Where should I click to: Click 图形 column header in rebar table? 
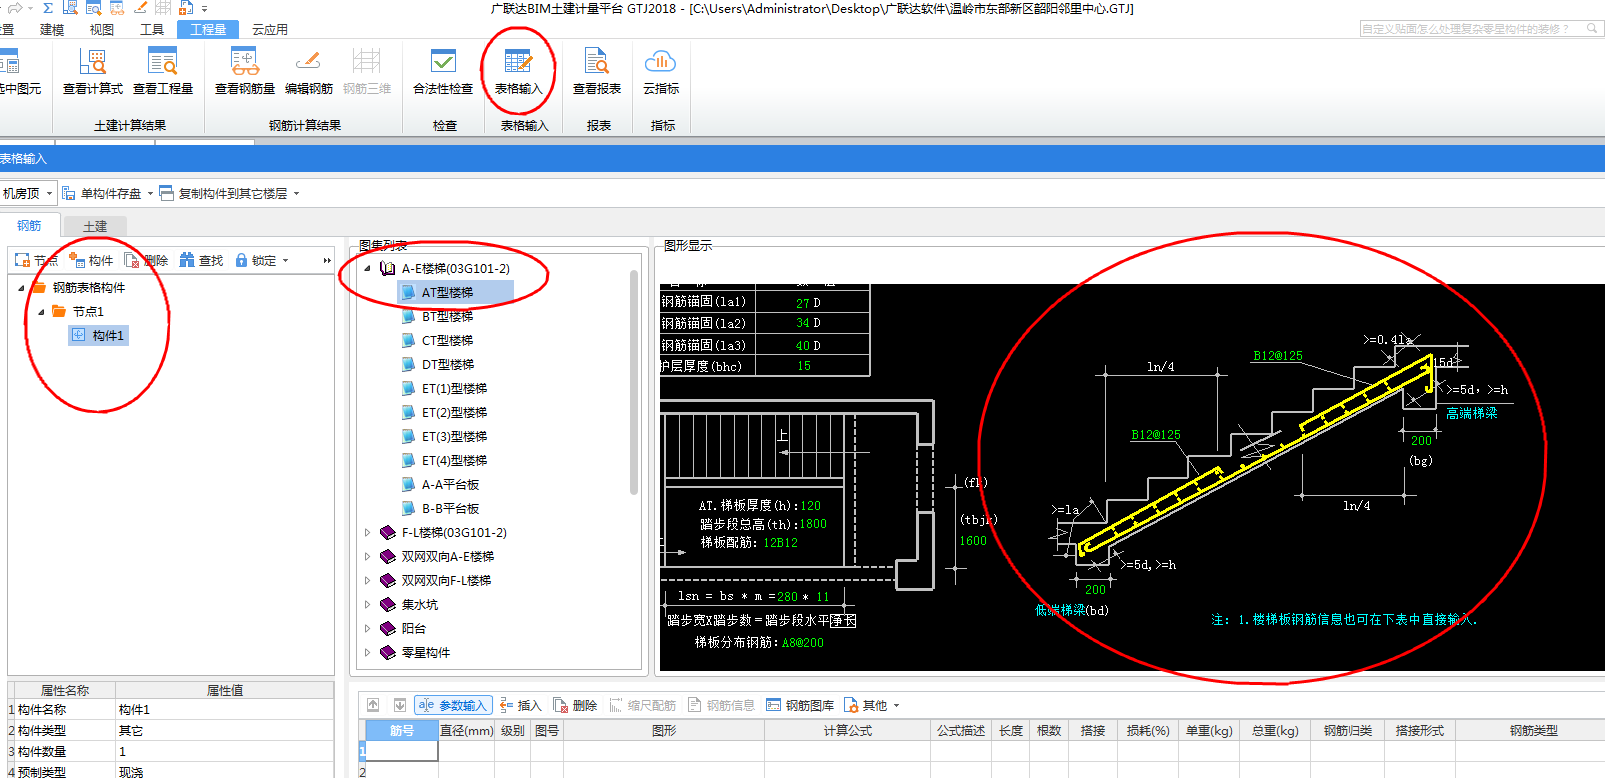tap(664, 731)
